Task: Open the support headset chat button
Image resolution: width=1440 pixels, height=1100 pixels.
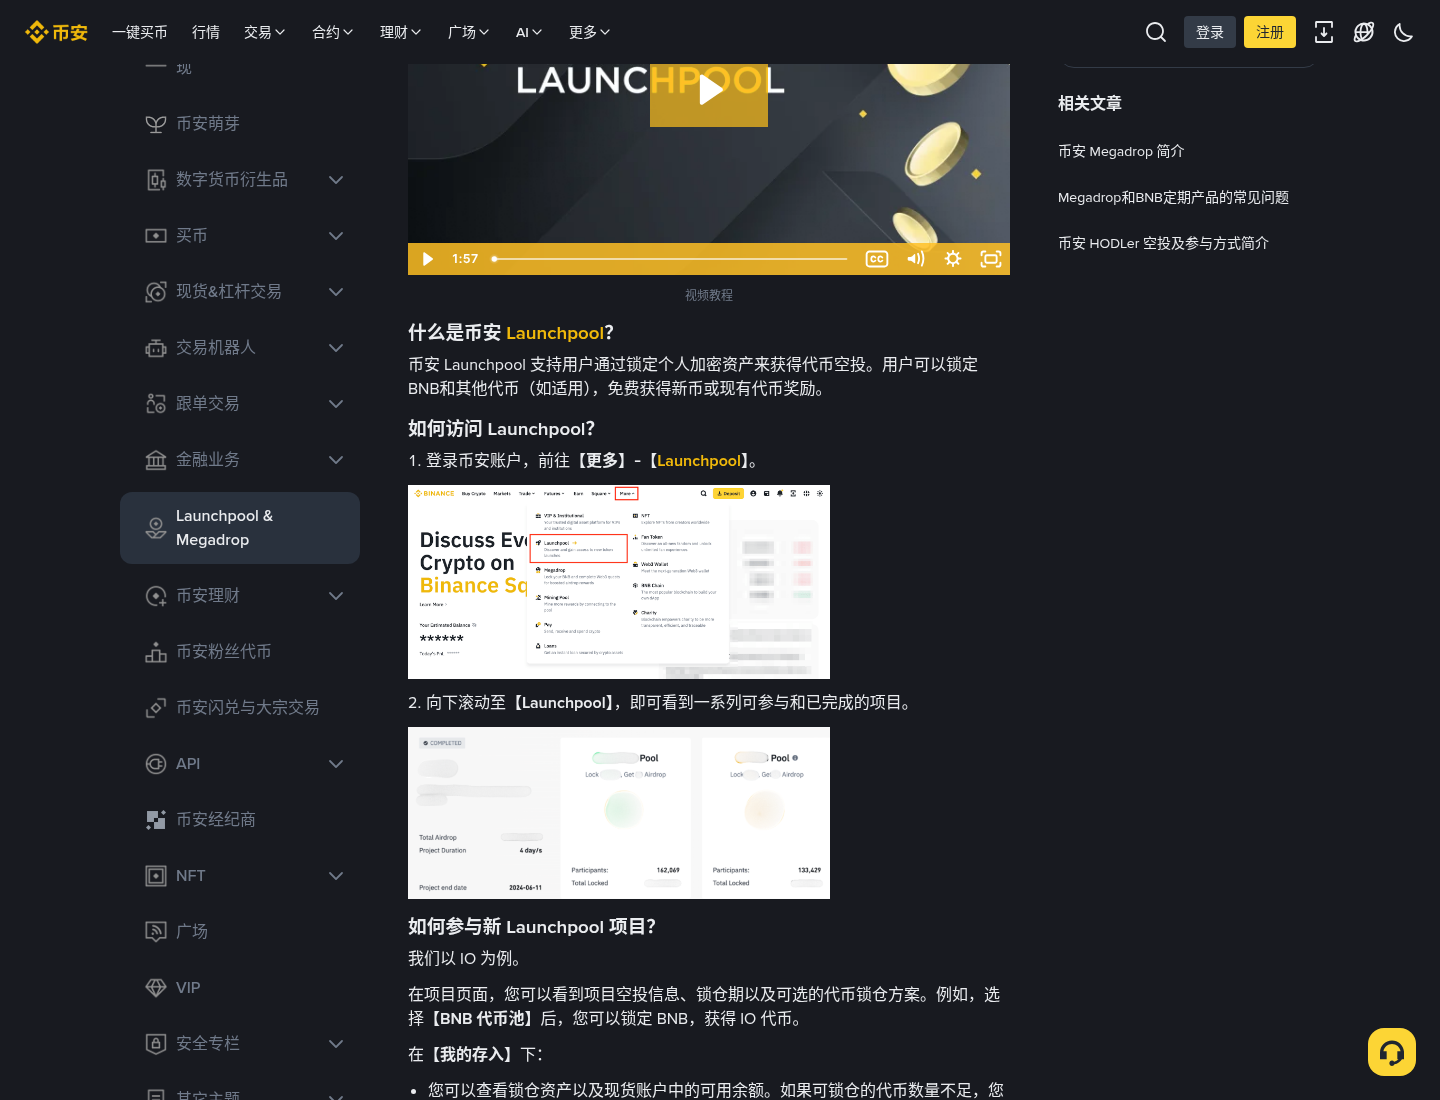Action: point(1392,1052)
